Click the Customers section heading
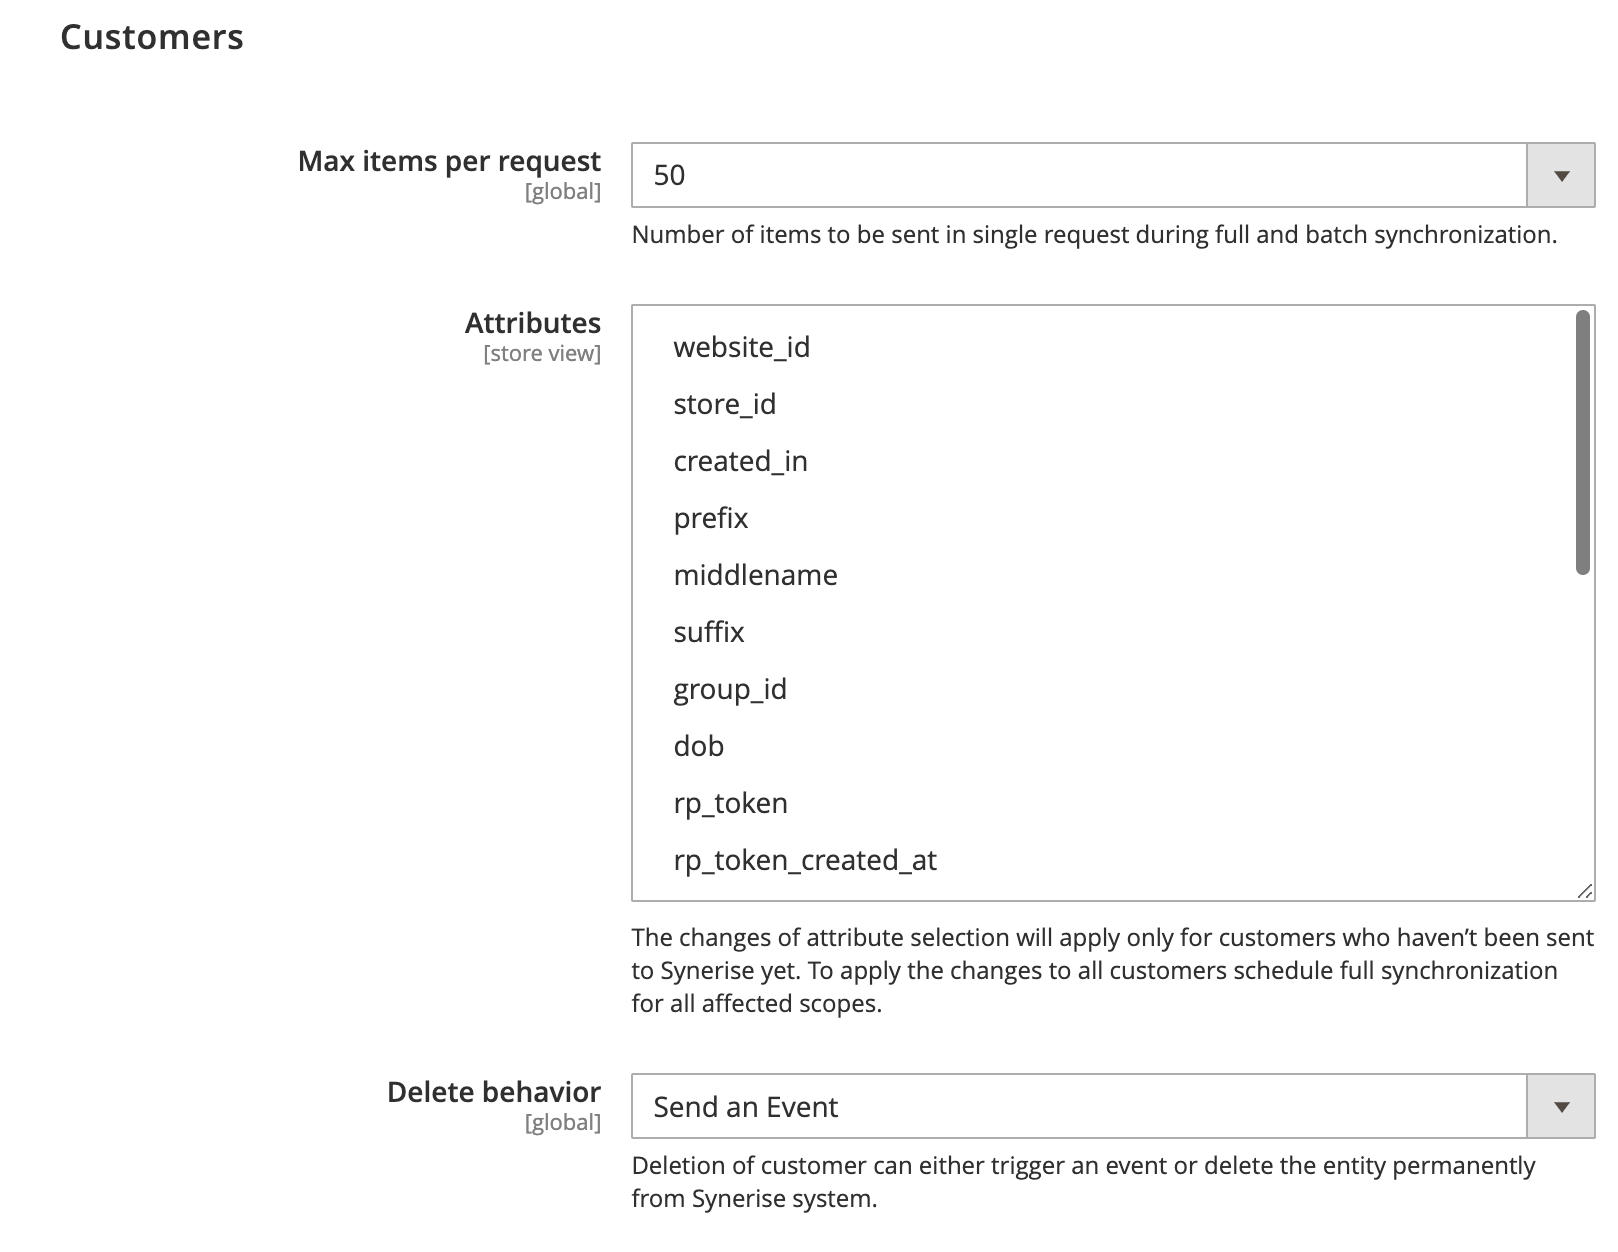This screenshot has width=1618, height=1252. pyautogui.click(x=152, y=37)
